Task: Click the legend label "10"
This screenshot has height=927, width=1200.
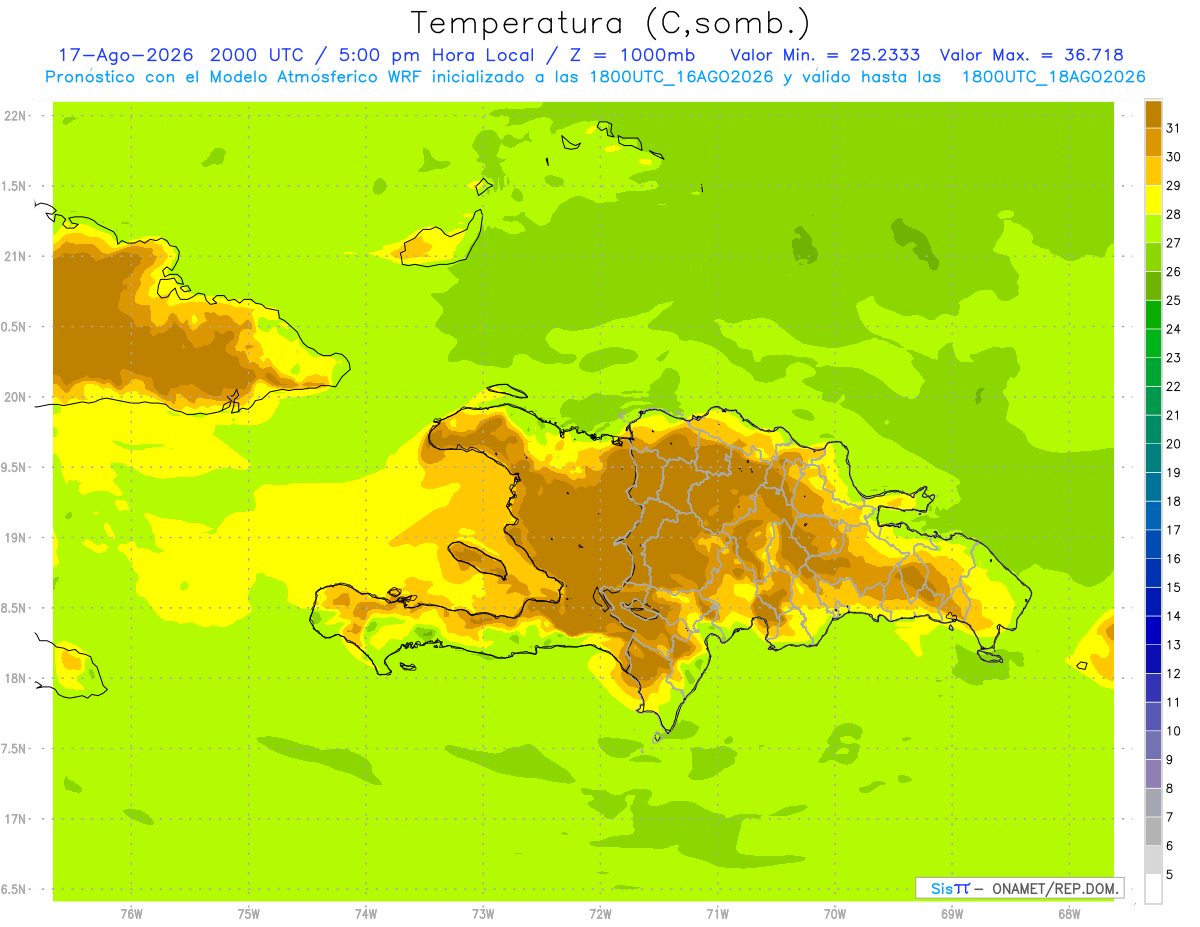Action: click(x=1173, y=731)
